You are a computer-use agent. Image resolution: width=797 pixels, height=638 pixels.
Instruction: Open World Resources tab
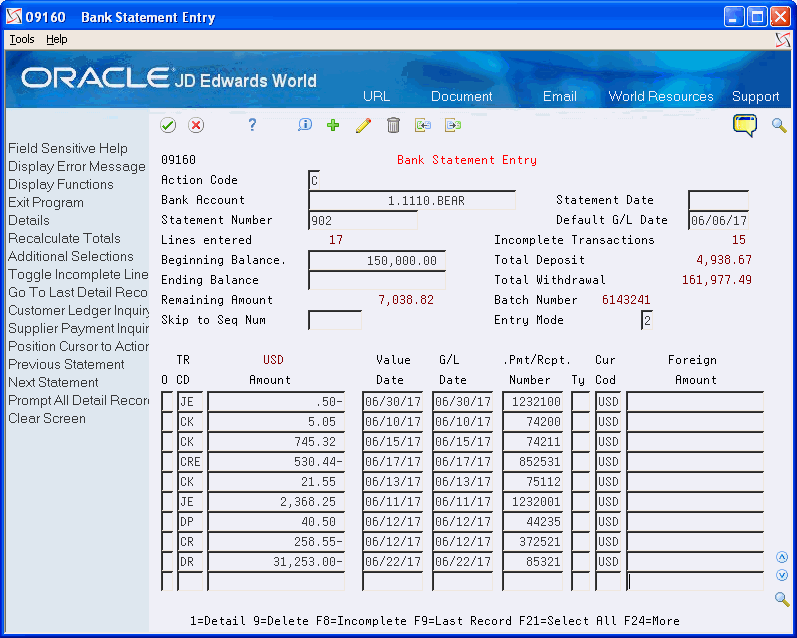661,96
